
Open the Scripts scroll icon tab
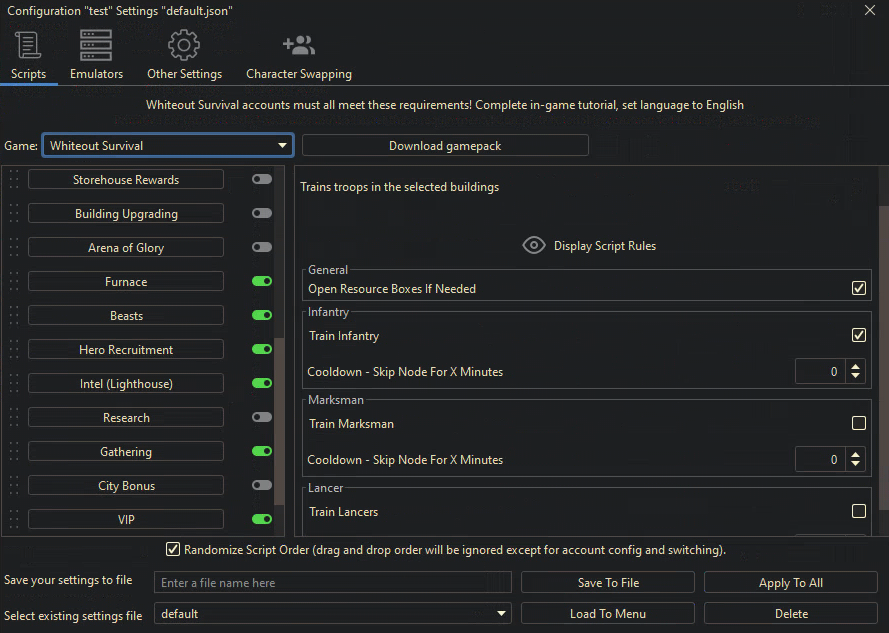[x=28, y=45]
